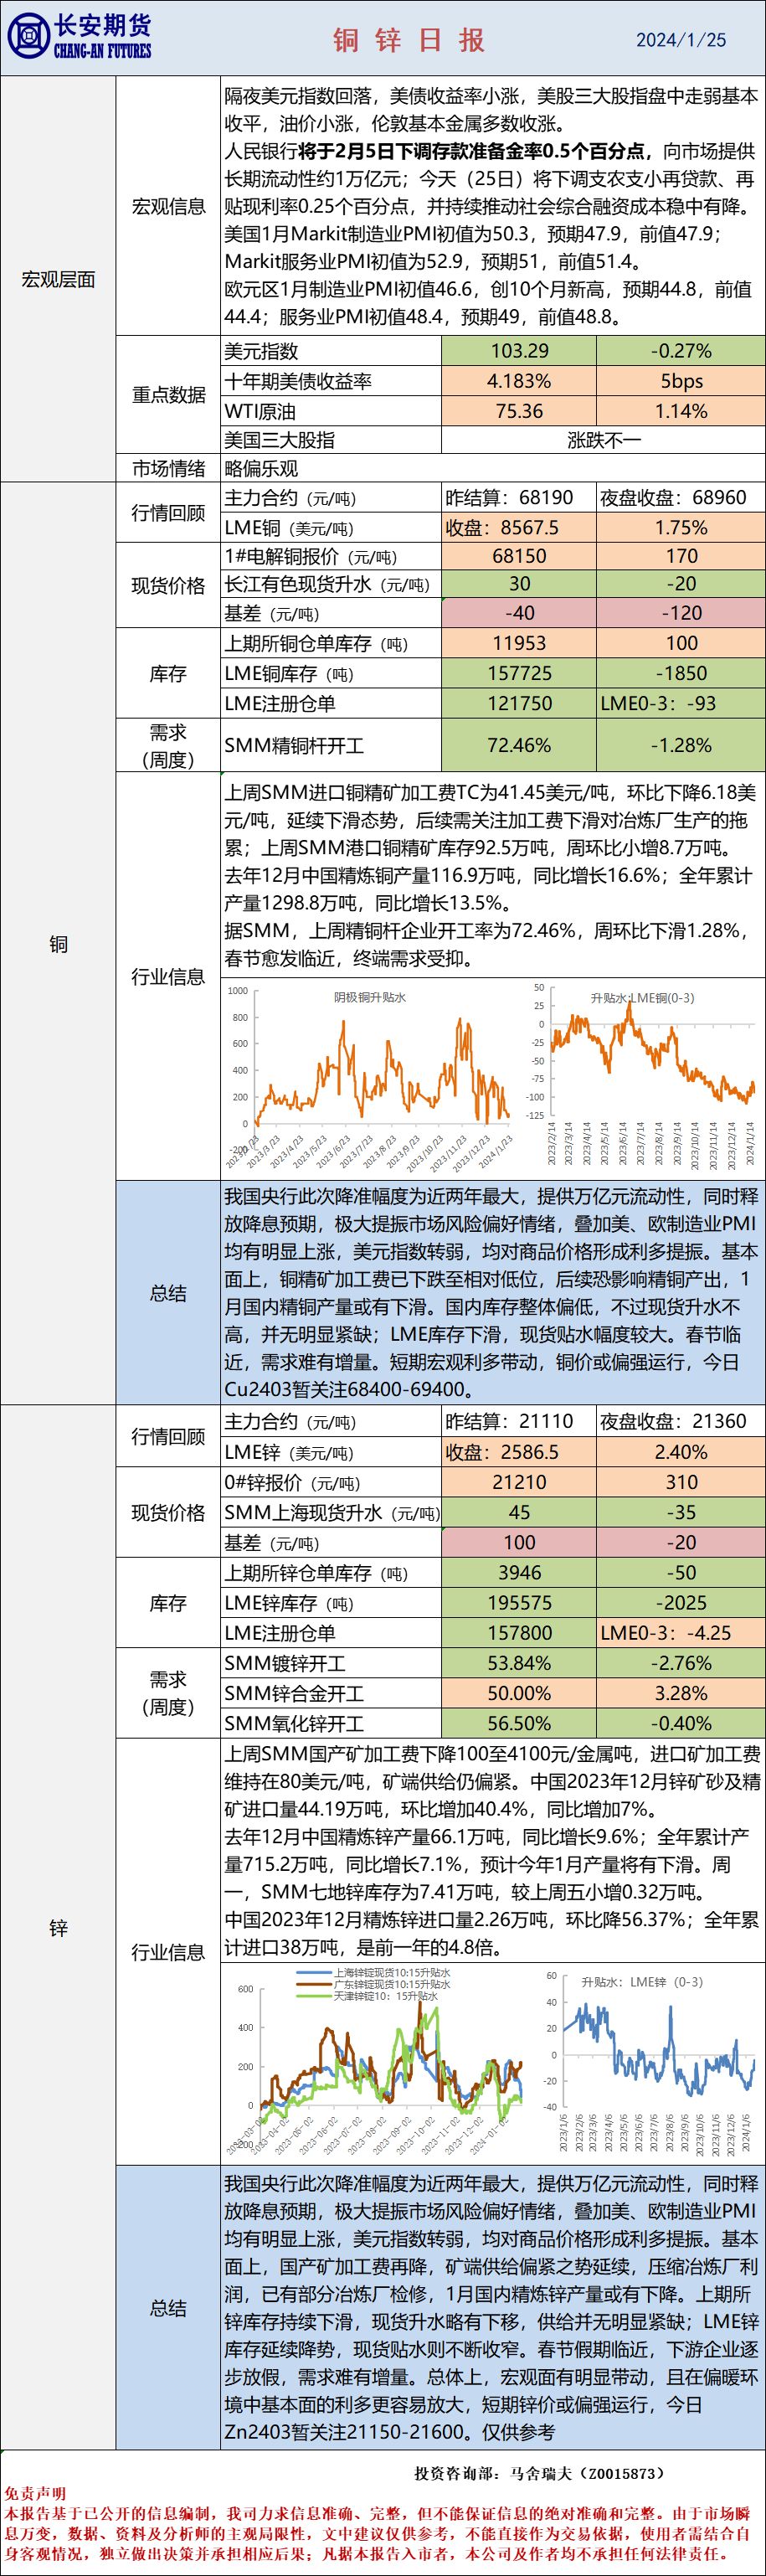Select the copper basis value -40
Viewport: 766px width, 2576px height.
pyautogui.click(x=519, y=613)
